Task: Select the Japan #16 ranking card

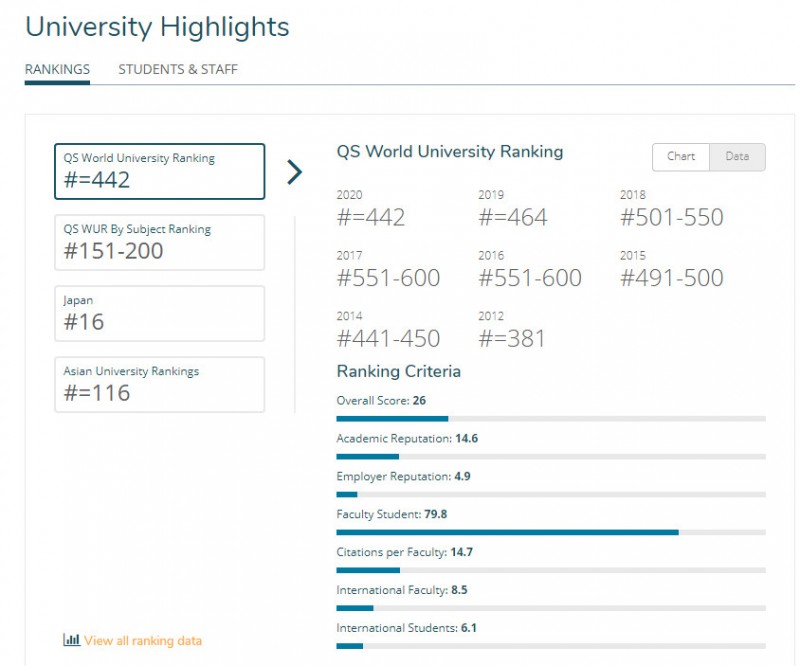Action: (x=159, y=313)
